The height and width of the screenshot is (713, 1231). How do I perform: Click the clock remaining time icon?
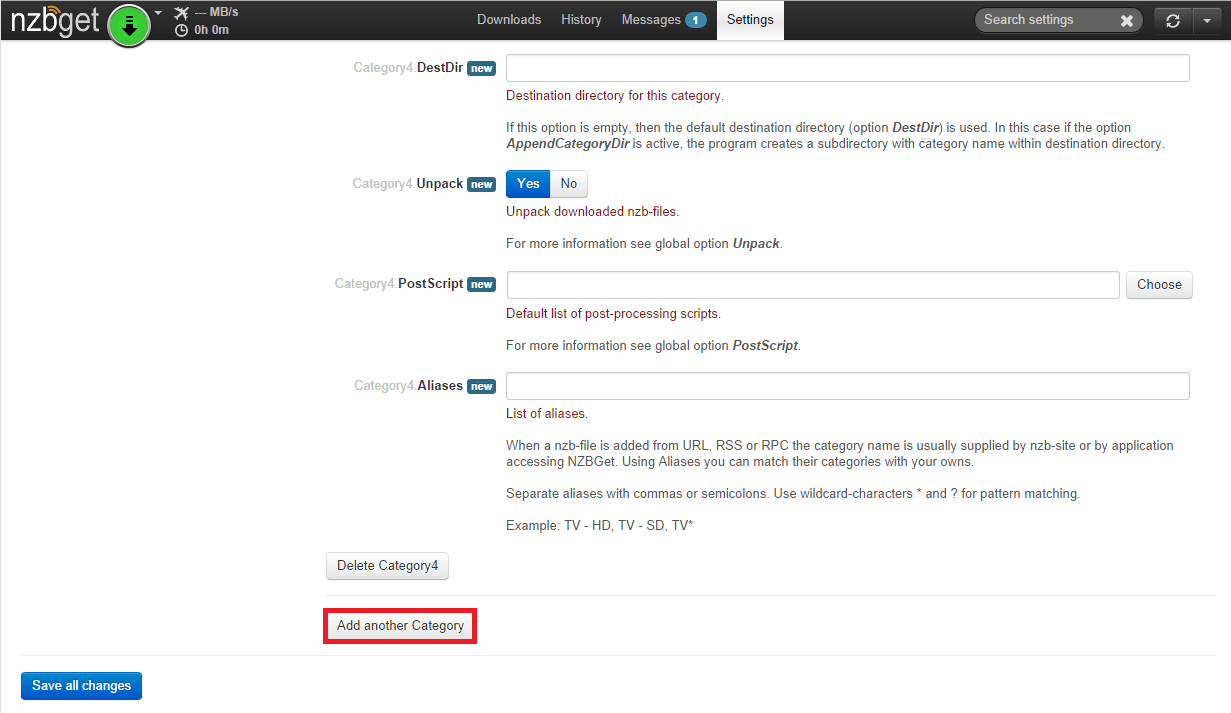(x=181, y=30)
